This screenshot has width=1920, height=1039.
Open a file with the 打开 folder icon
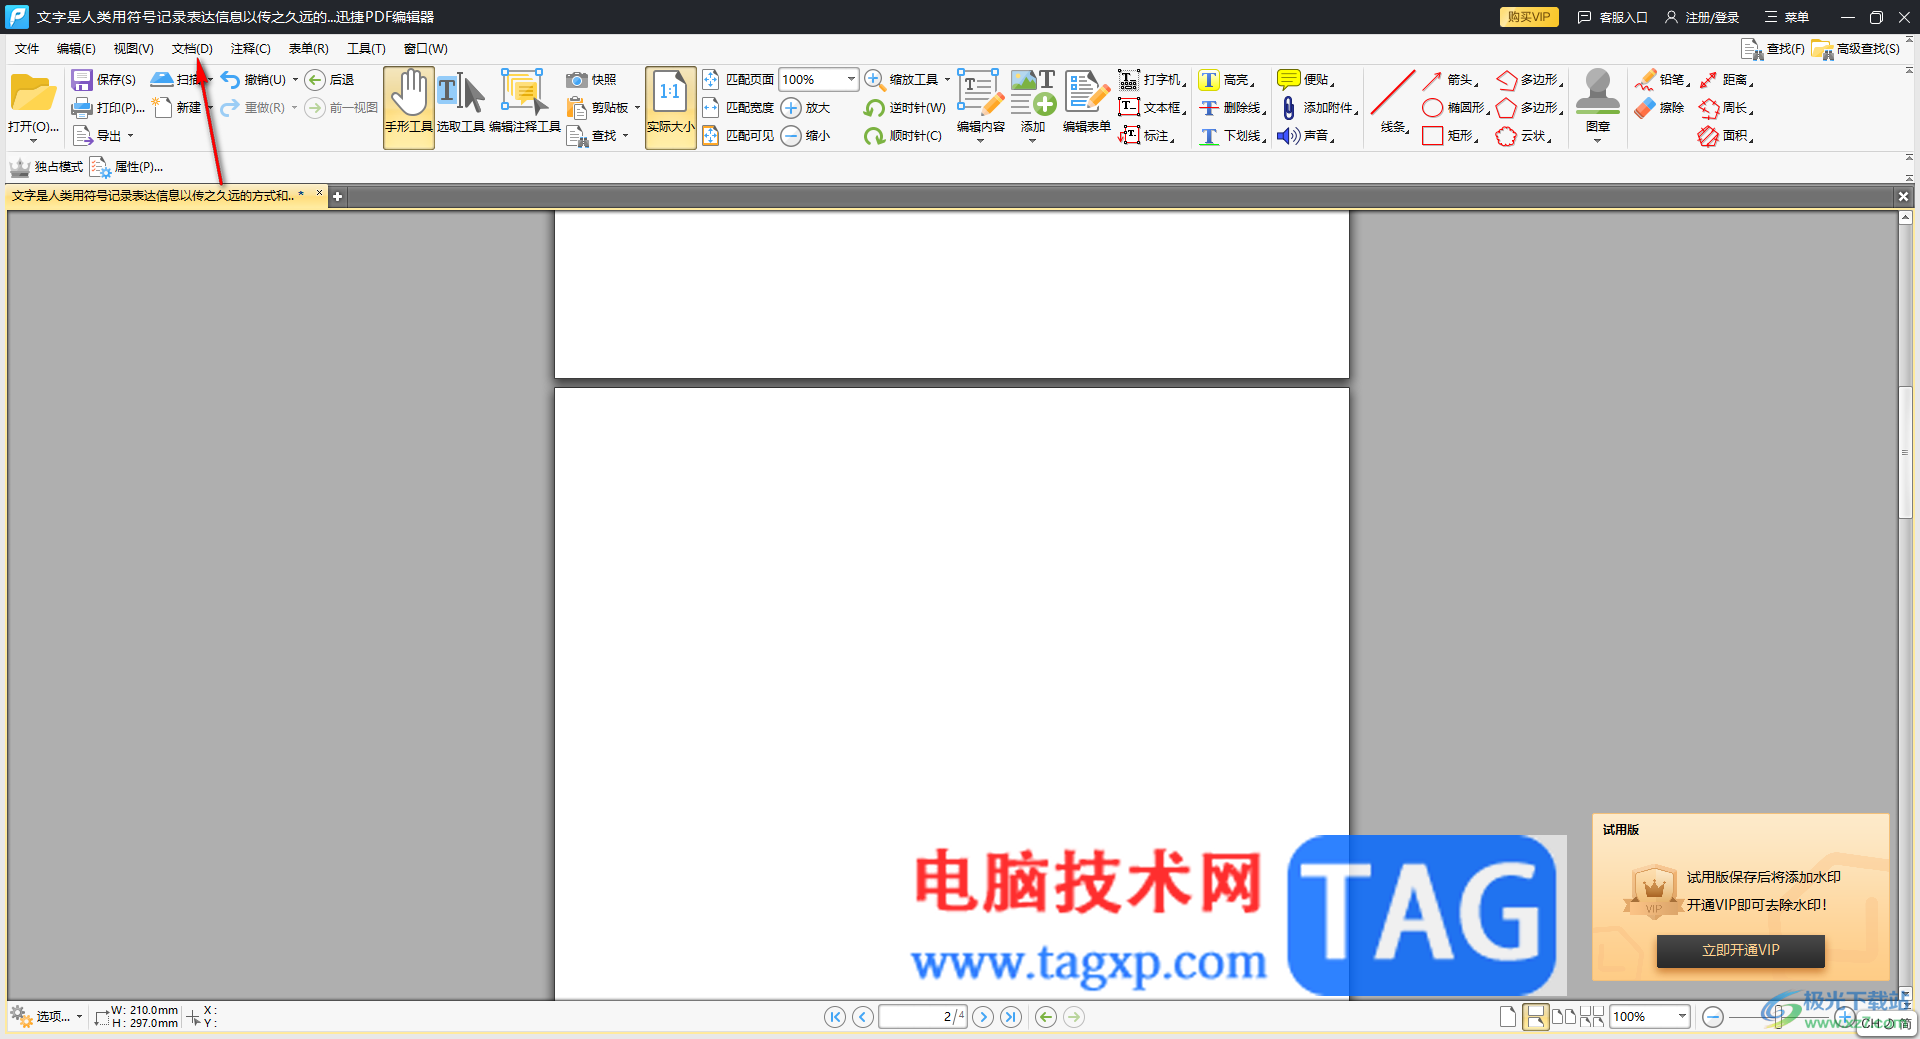[33, 95]
